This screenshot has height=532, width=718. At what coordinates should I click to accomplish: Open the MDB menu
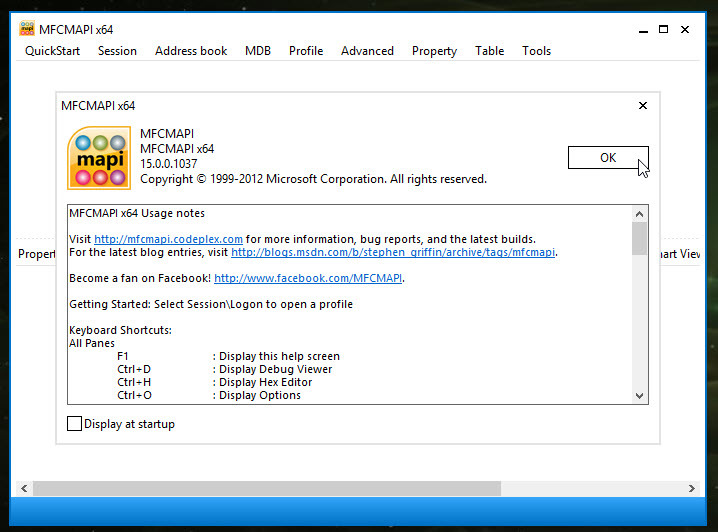point(258,51)
